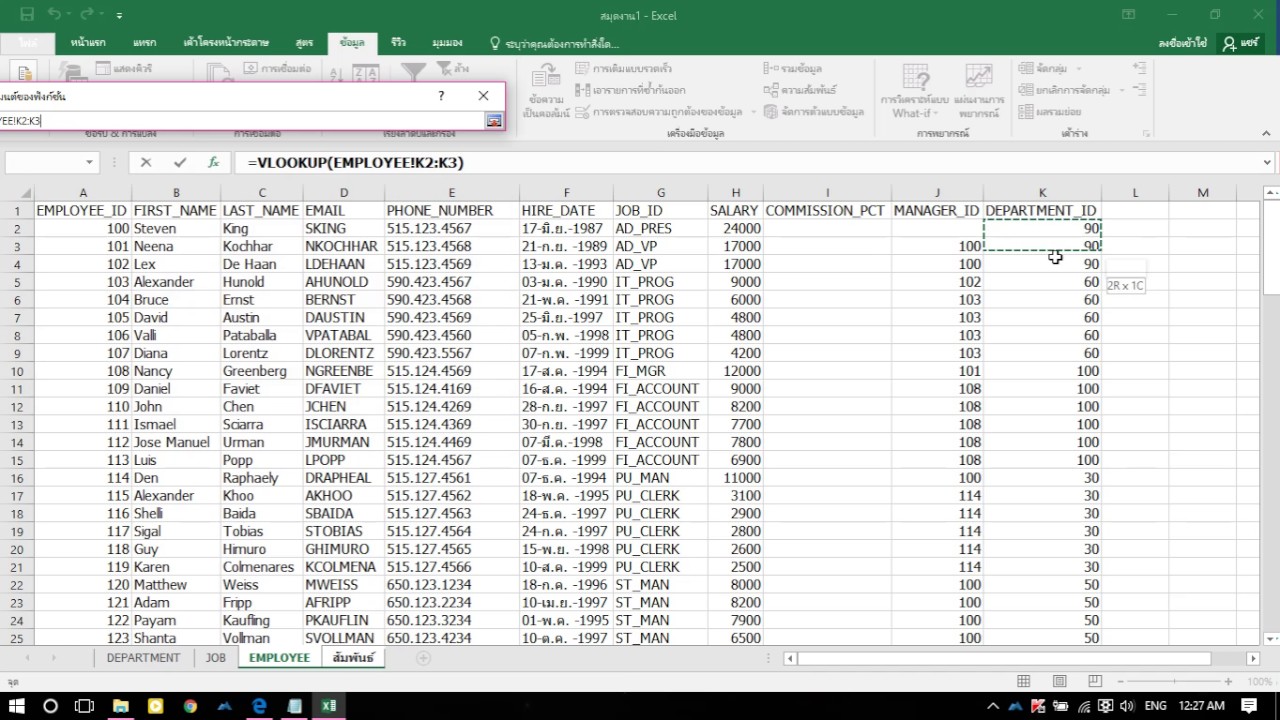Click the Ungroup outline icon

tap(1026, 90)
